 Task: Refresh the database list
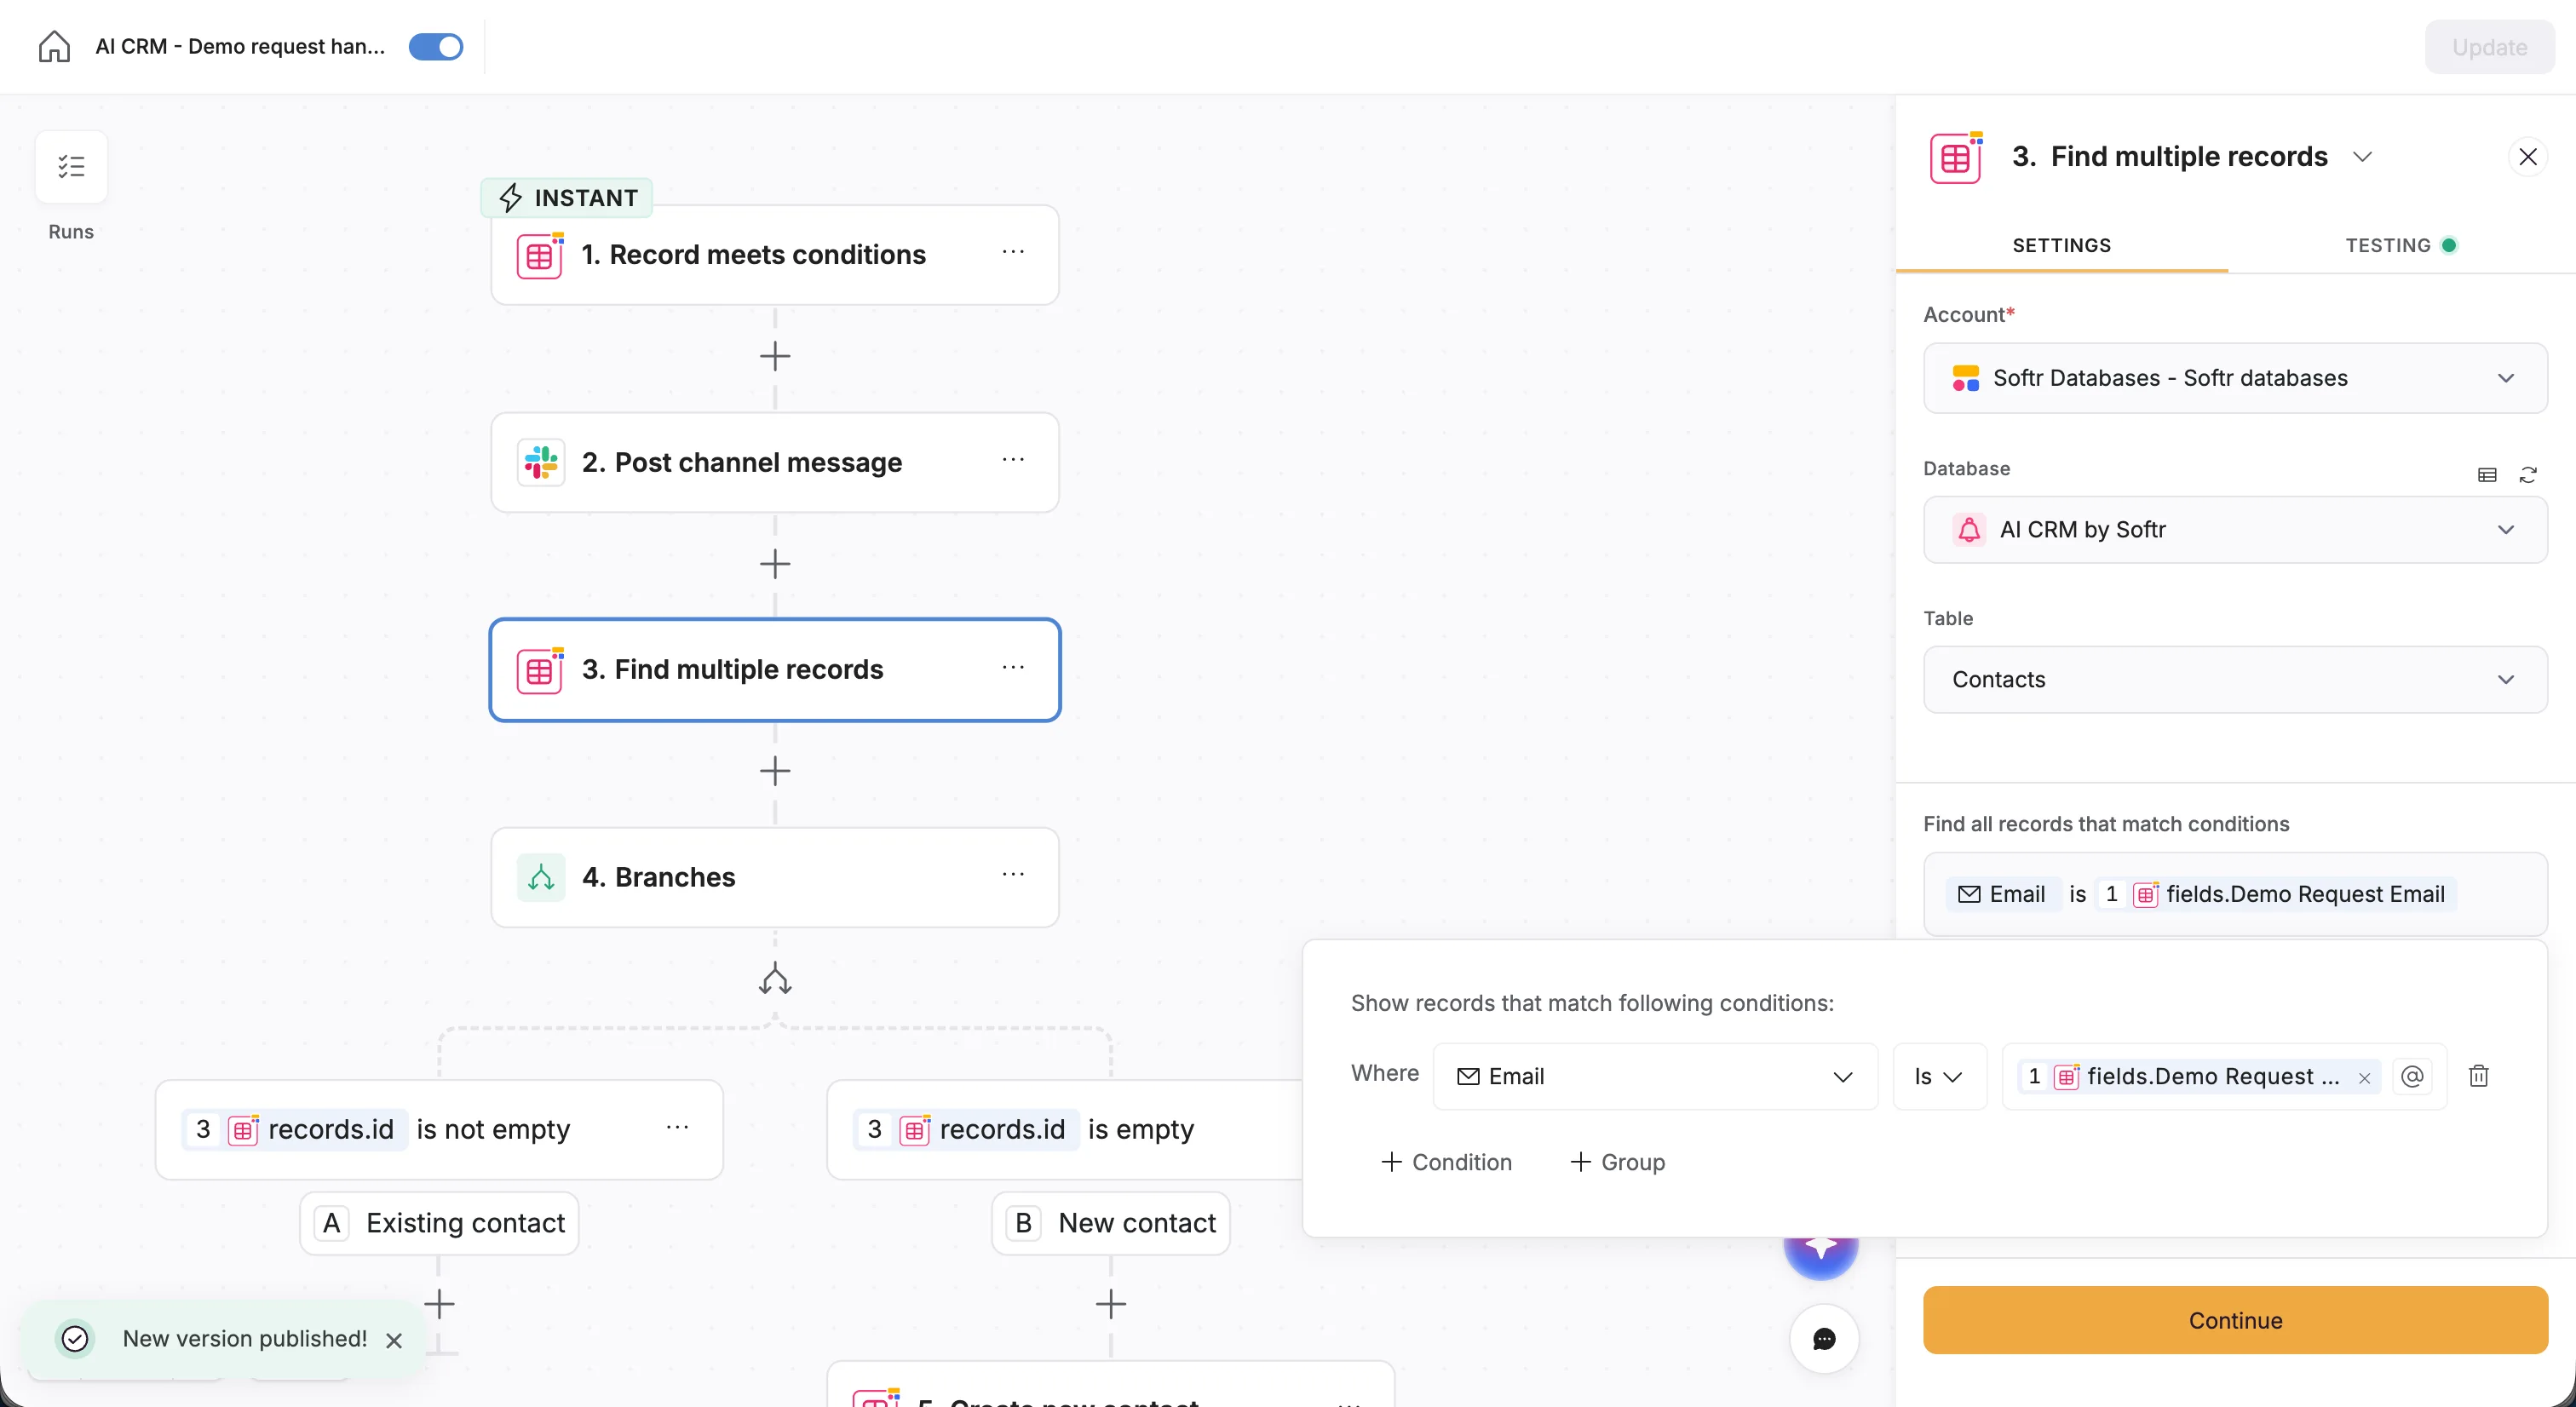(2530, 475)
